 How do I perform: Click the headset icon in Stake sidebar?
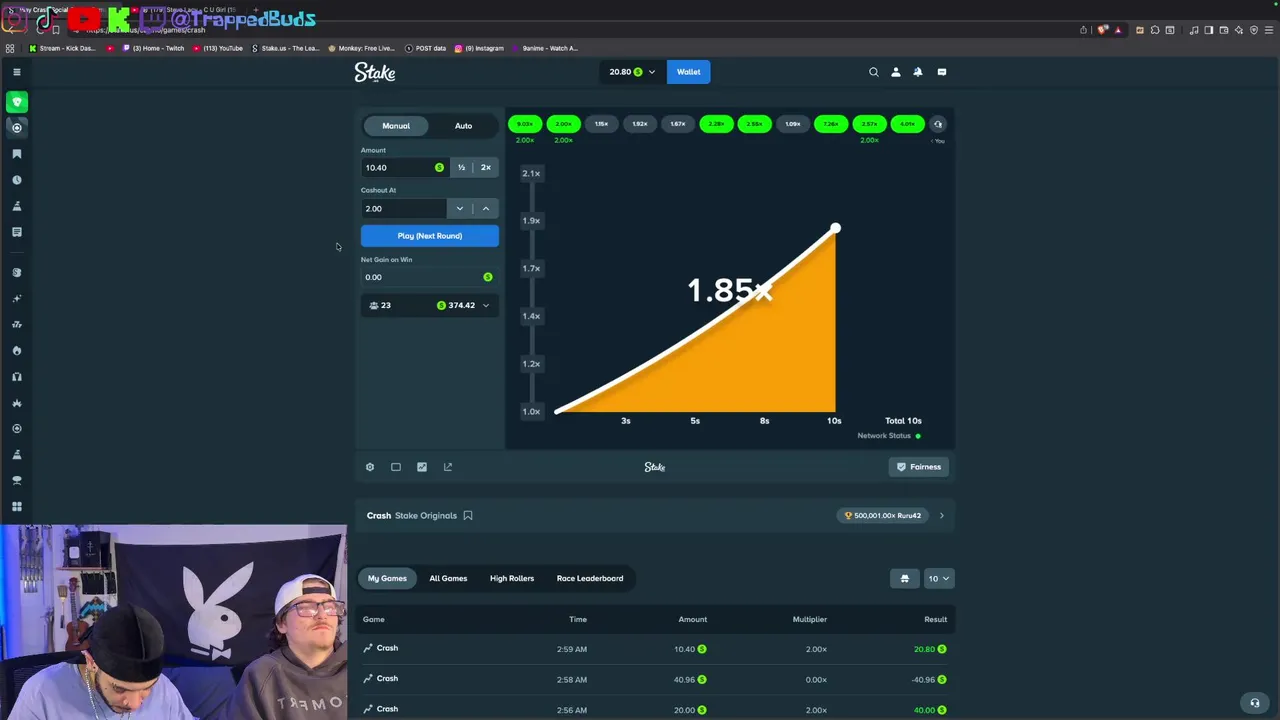pyautogui.click(x=17, y=377)
